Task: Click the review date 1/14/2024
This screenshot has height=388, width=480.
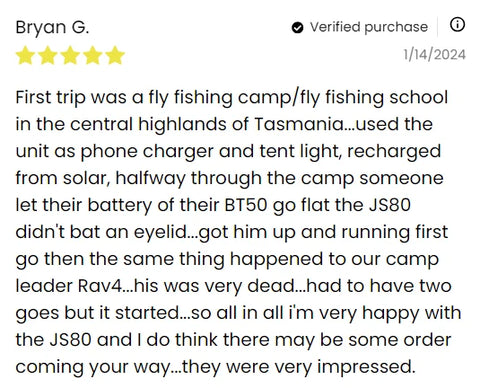Action: point(434,55)
